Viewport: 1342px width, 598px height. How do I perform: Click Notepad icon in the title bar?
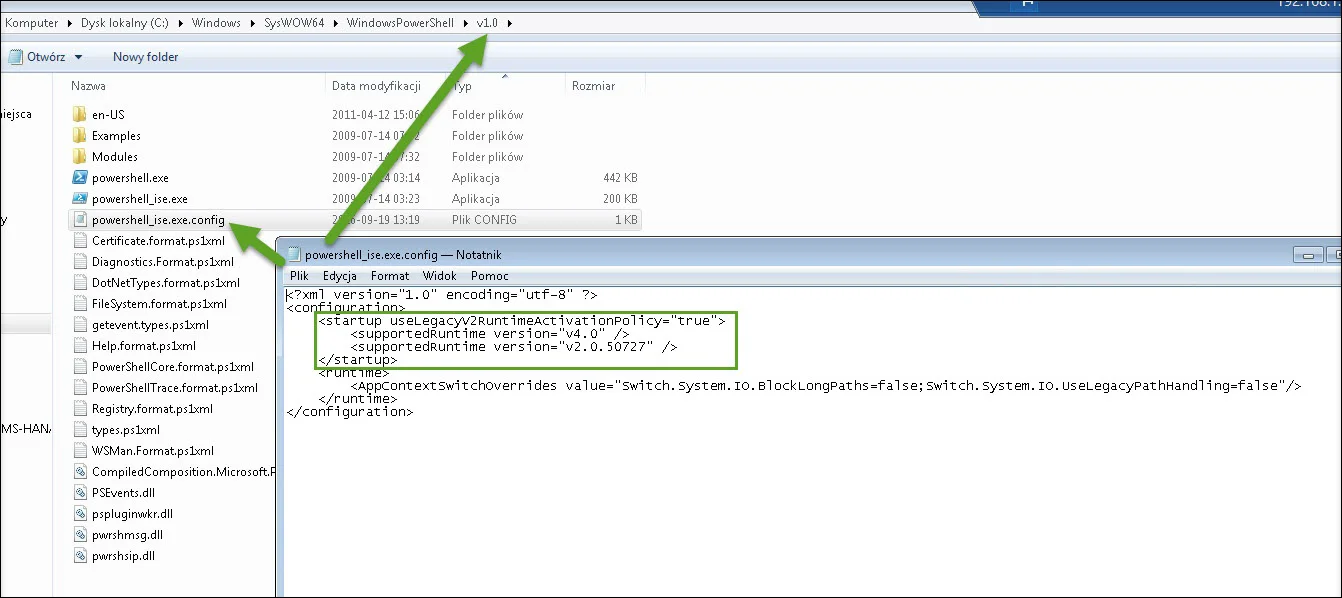point(293,254)
